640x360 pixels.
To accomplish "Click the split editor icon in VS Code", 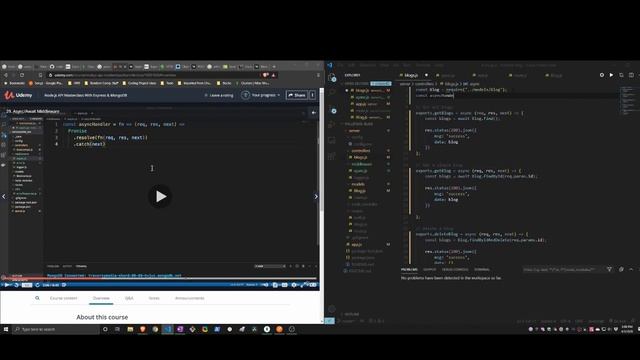I will (x=631, y=75).
